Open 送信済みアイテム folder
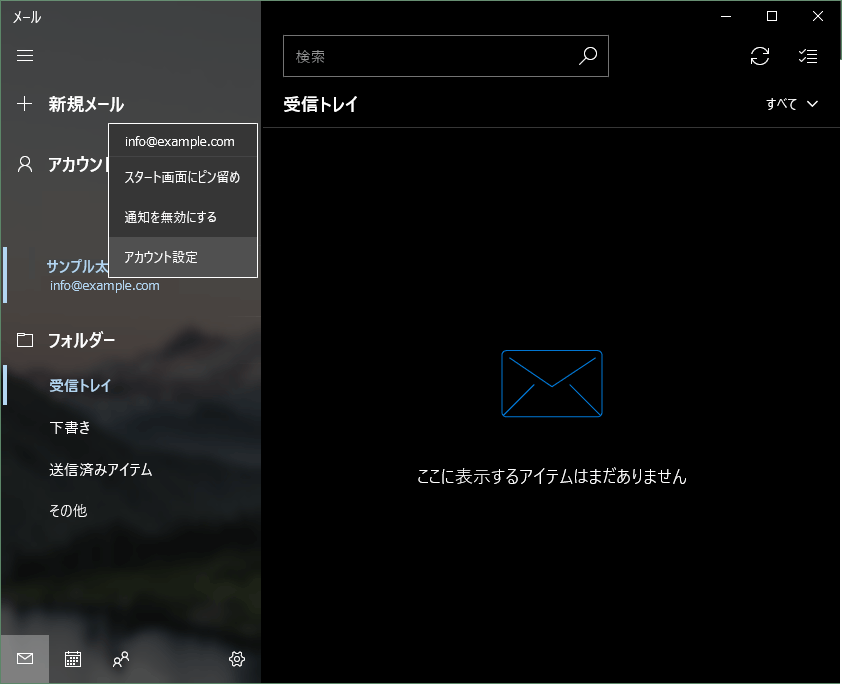Viewport: 842px width, 684px height. [101, 469]
